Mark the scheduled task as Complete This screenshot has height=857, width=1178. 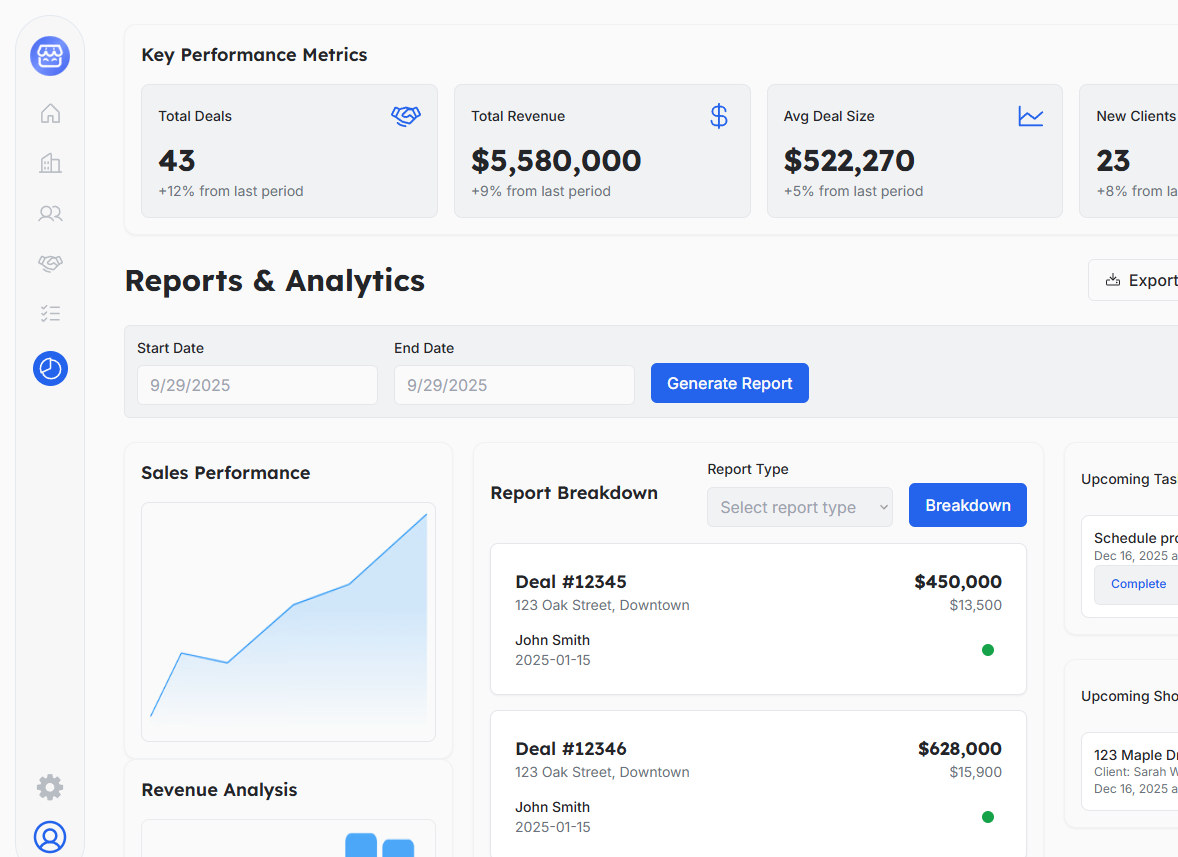[1138, 584]
